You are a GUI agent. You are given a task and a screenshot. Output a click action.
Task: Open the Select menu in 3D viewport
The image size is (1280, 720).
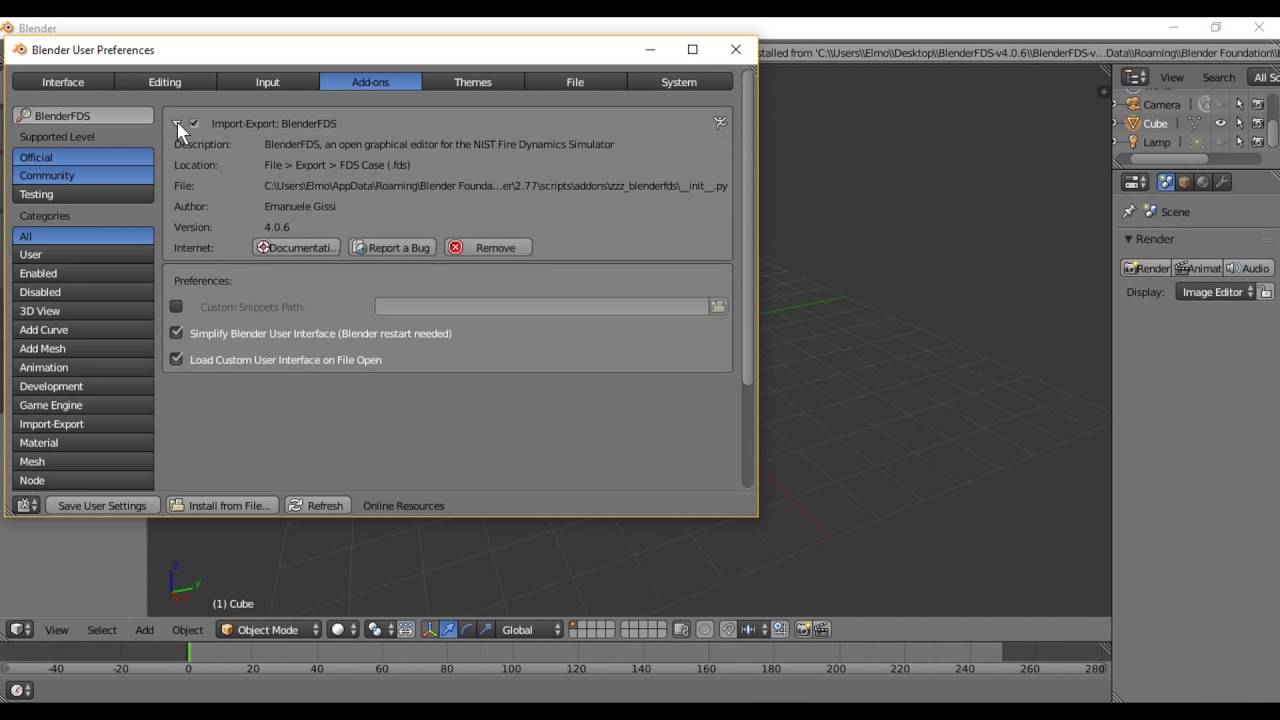(102, 630)
